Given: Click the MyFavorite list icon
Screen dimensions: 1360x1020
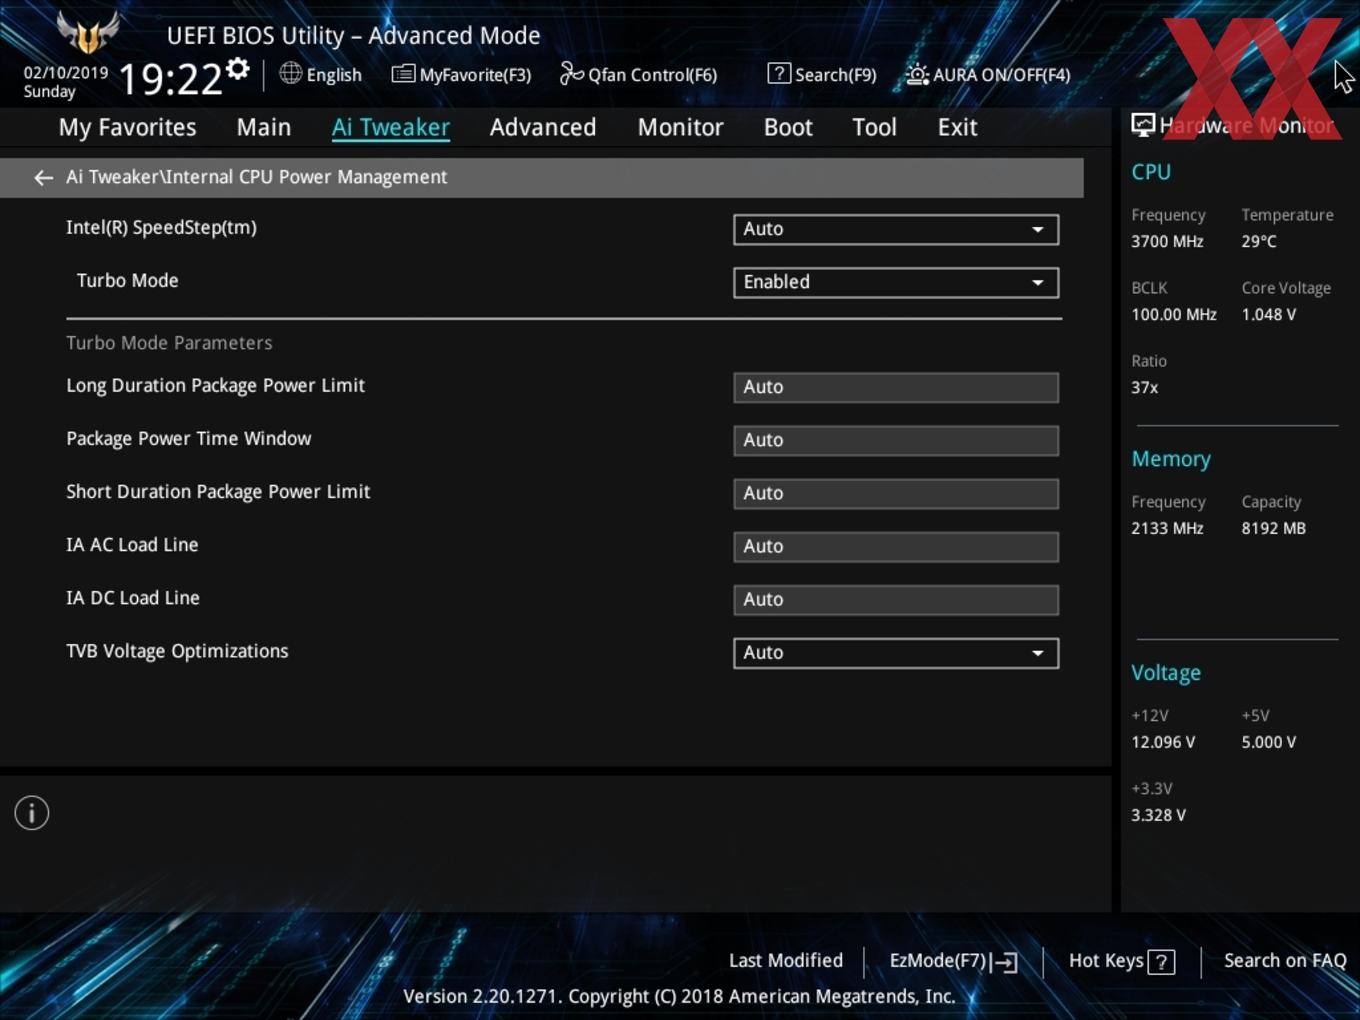Looking at the screenshot, I should pyautogui.click(x=403, y=74).
